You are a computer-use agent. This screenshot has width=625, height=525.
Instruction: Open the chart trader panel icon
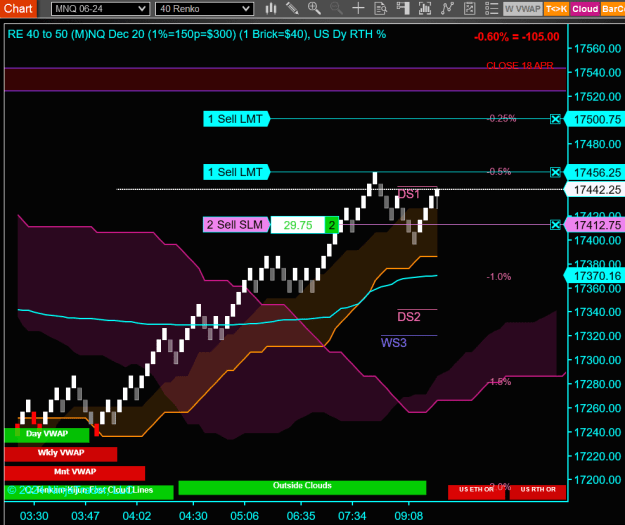403,8
